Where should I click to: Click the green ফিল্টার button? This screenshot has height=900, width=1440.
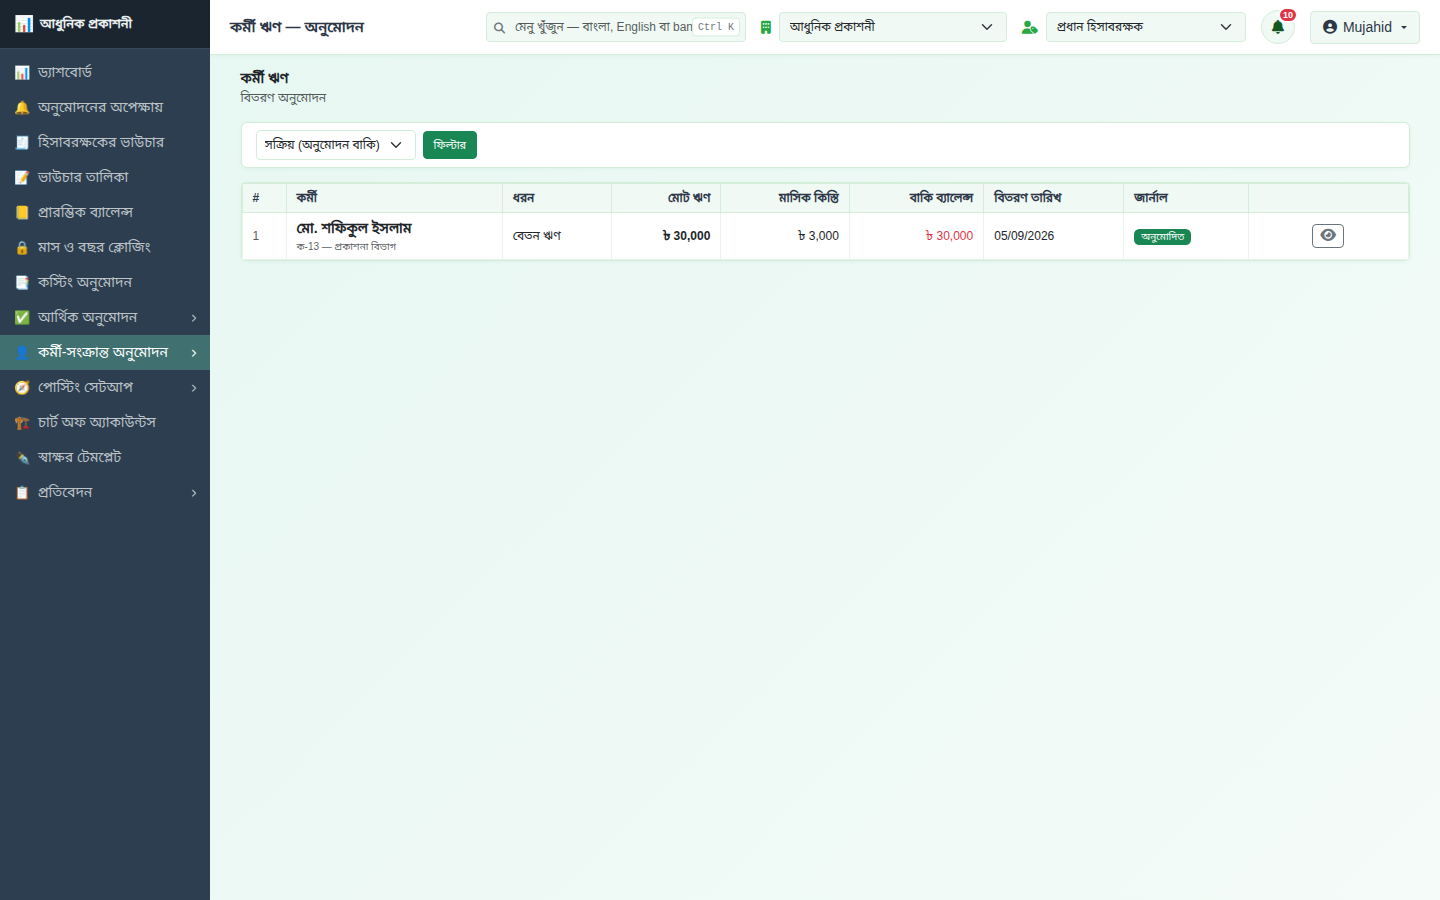(x=450, y=145)
